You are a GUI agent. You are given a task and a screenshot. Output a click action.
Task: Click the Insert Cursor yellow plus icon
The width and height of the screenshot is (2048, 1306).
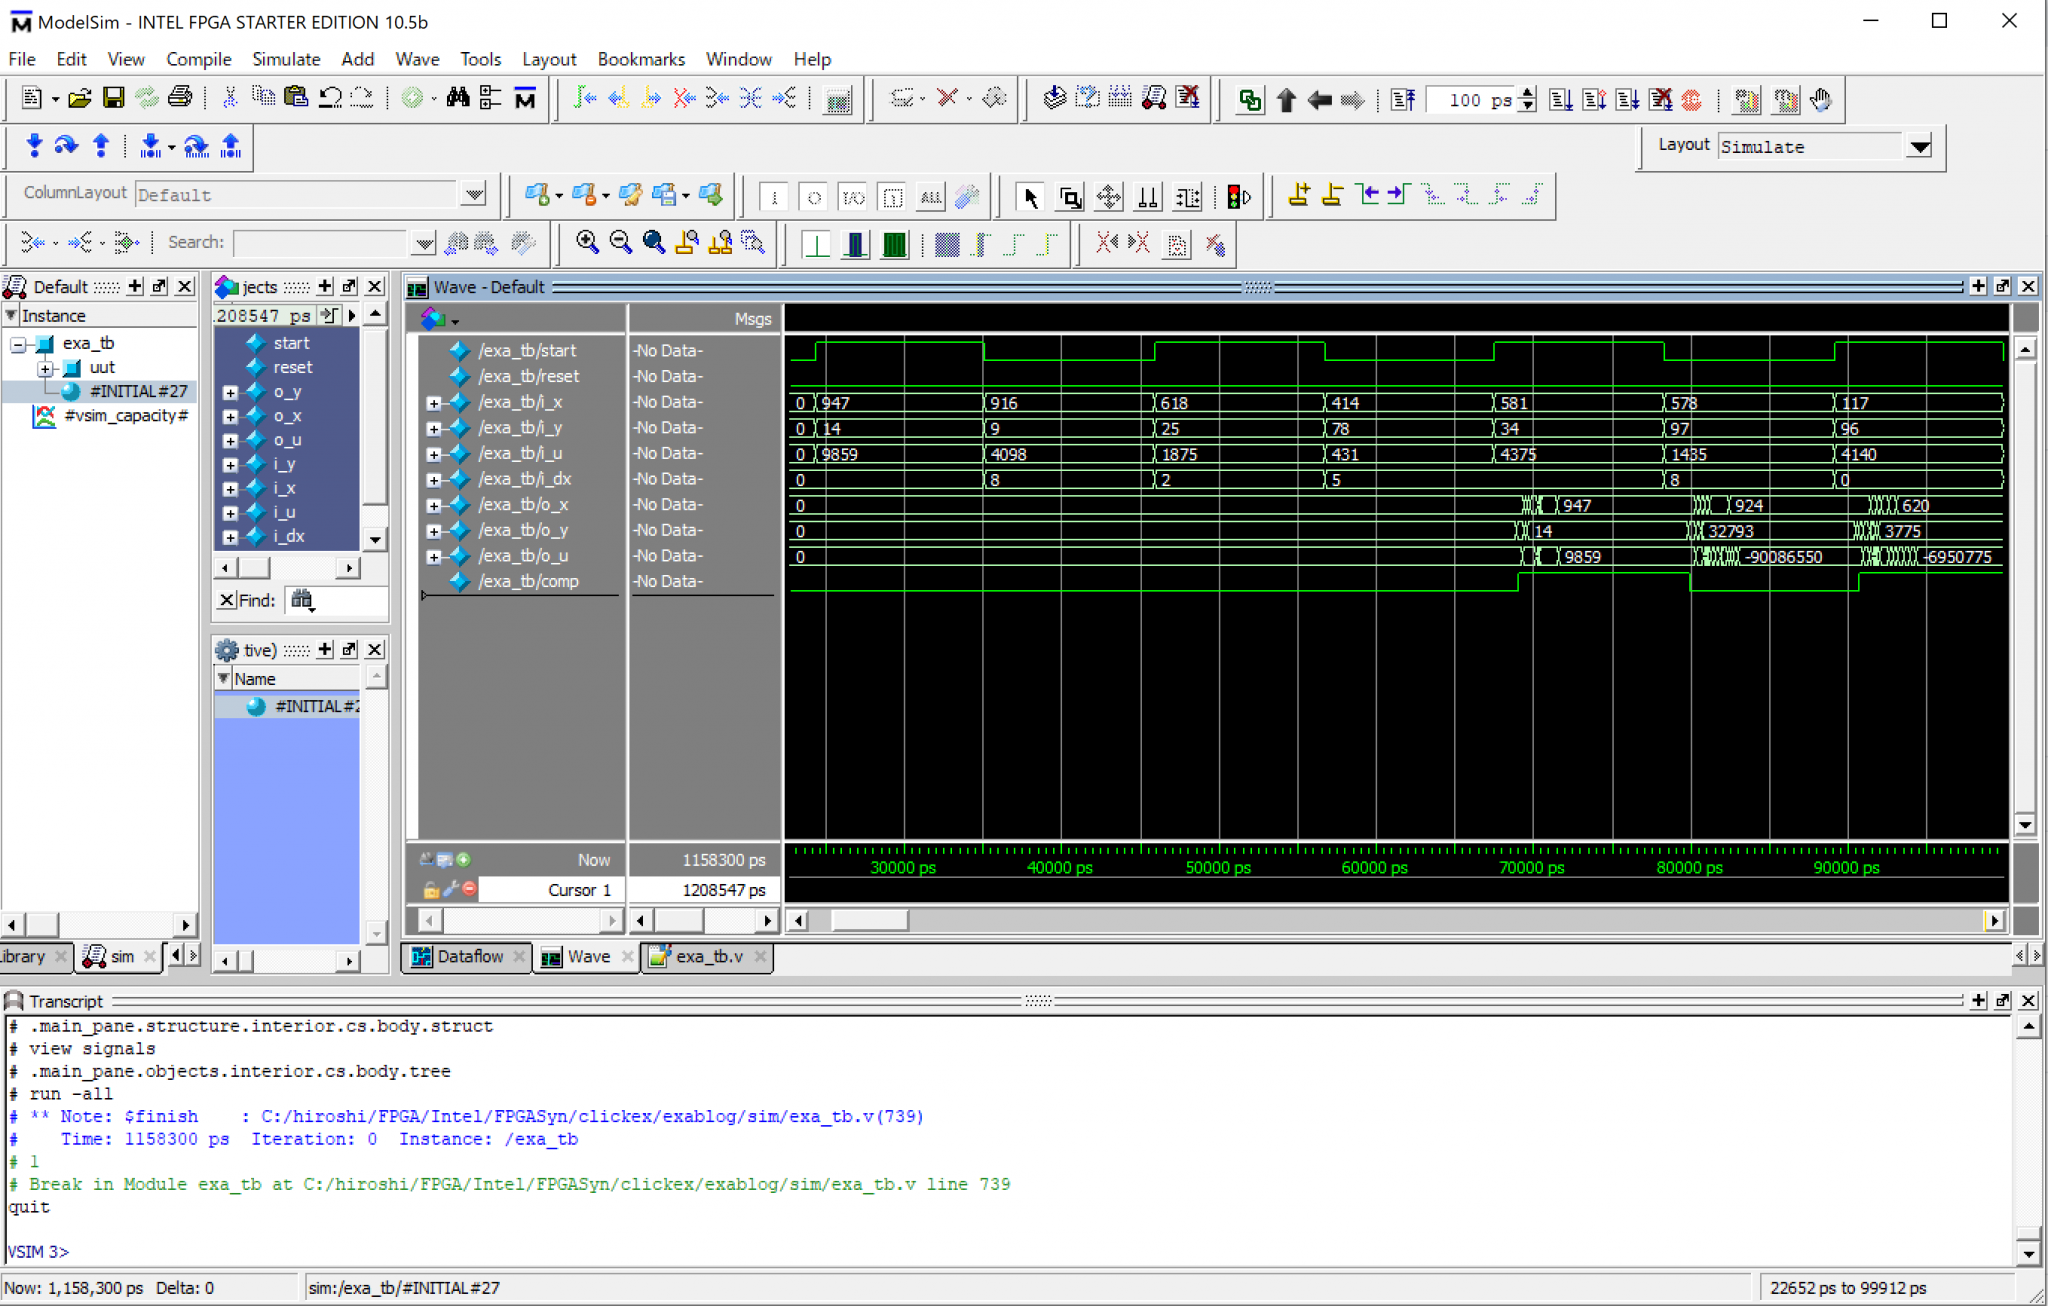pos(1298,195)
